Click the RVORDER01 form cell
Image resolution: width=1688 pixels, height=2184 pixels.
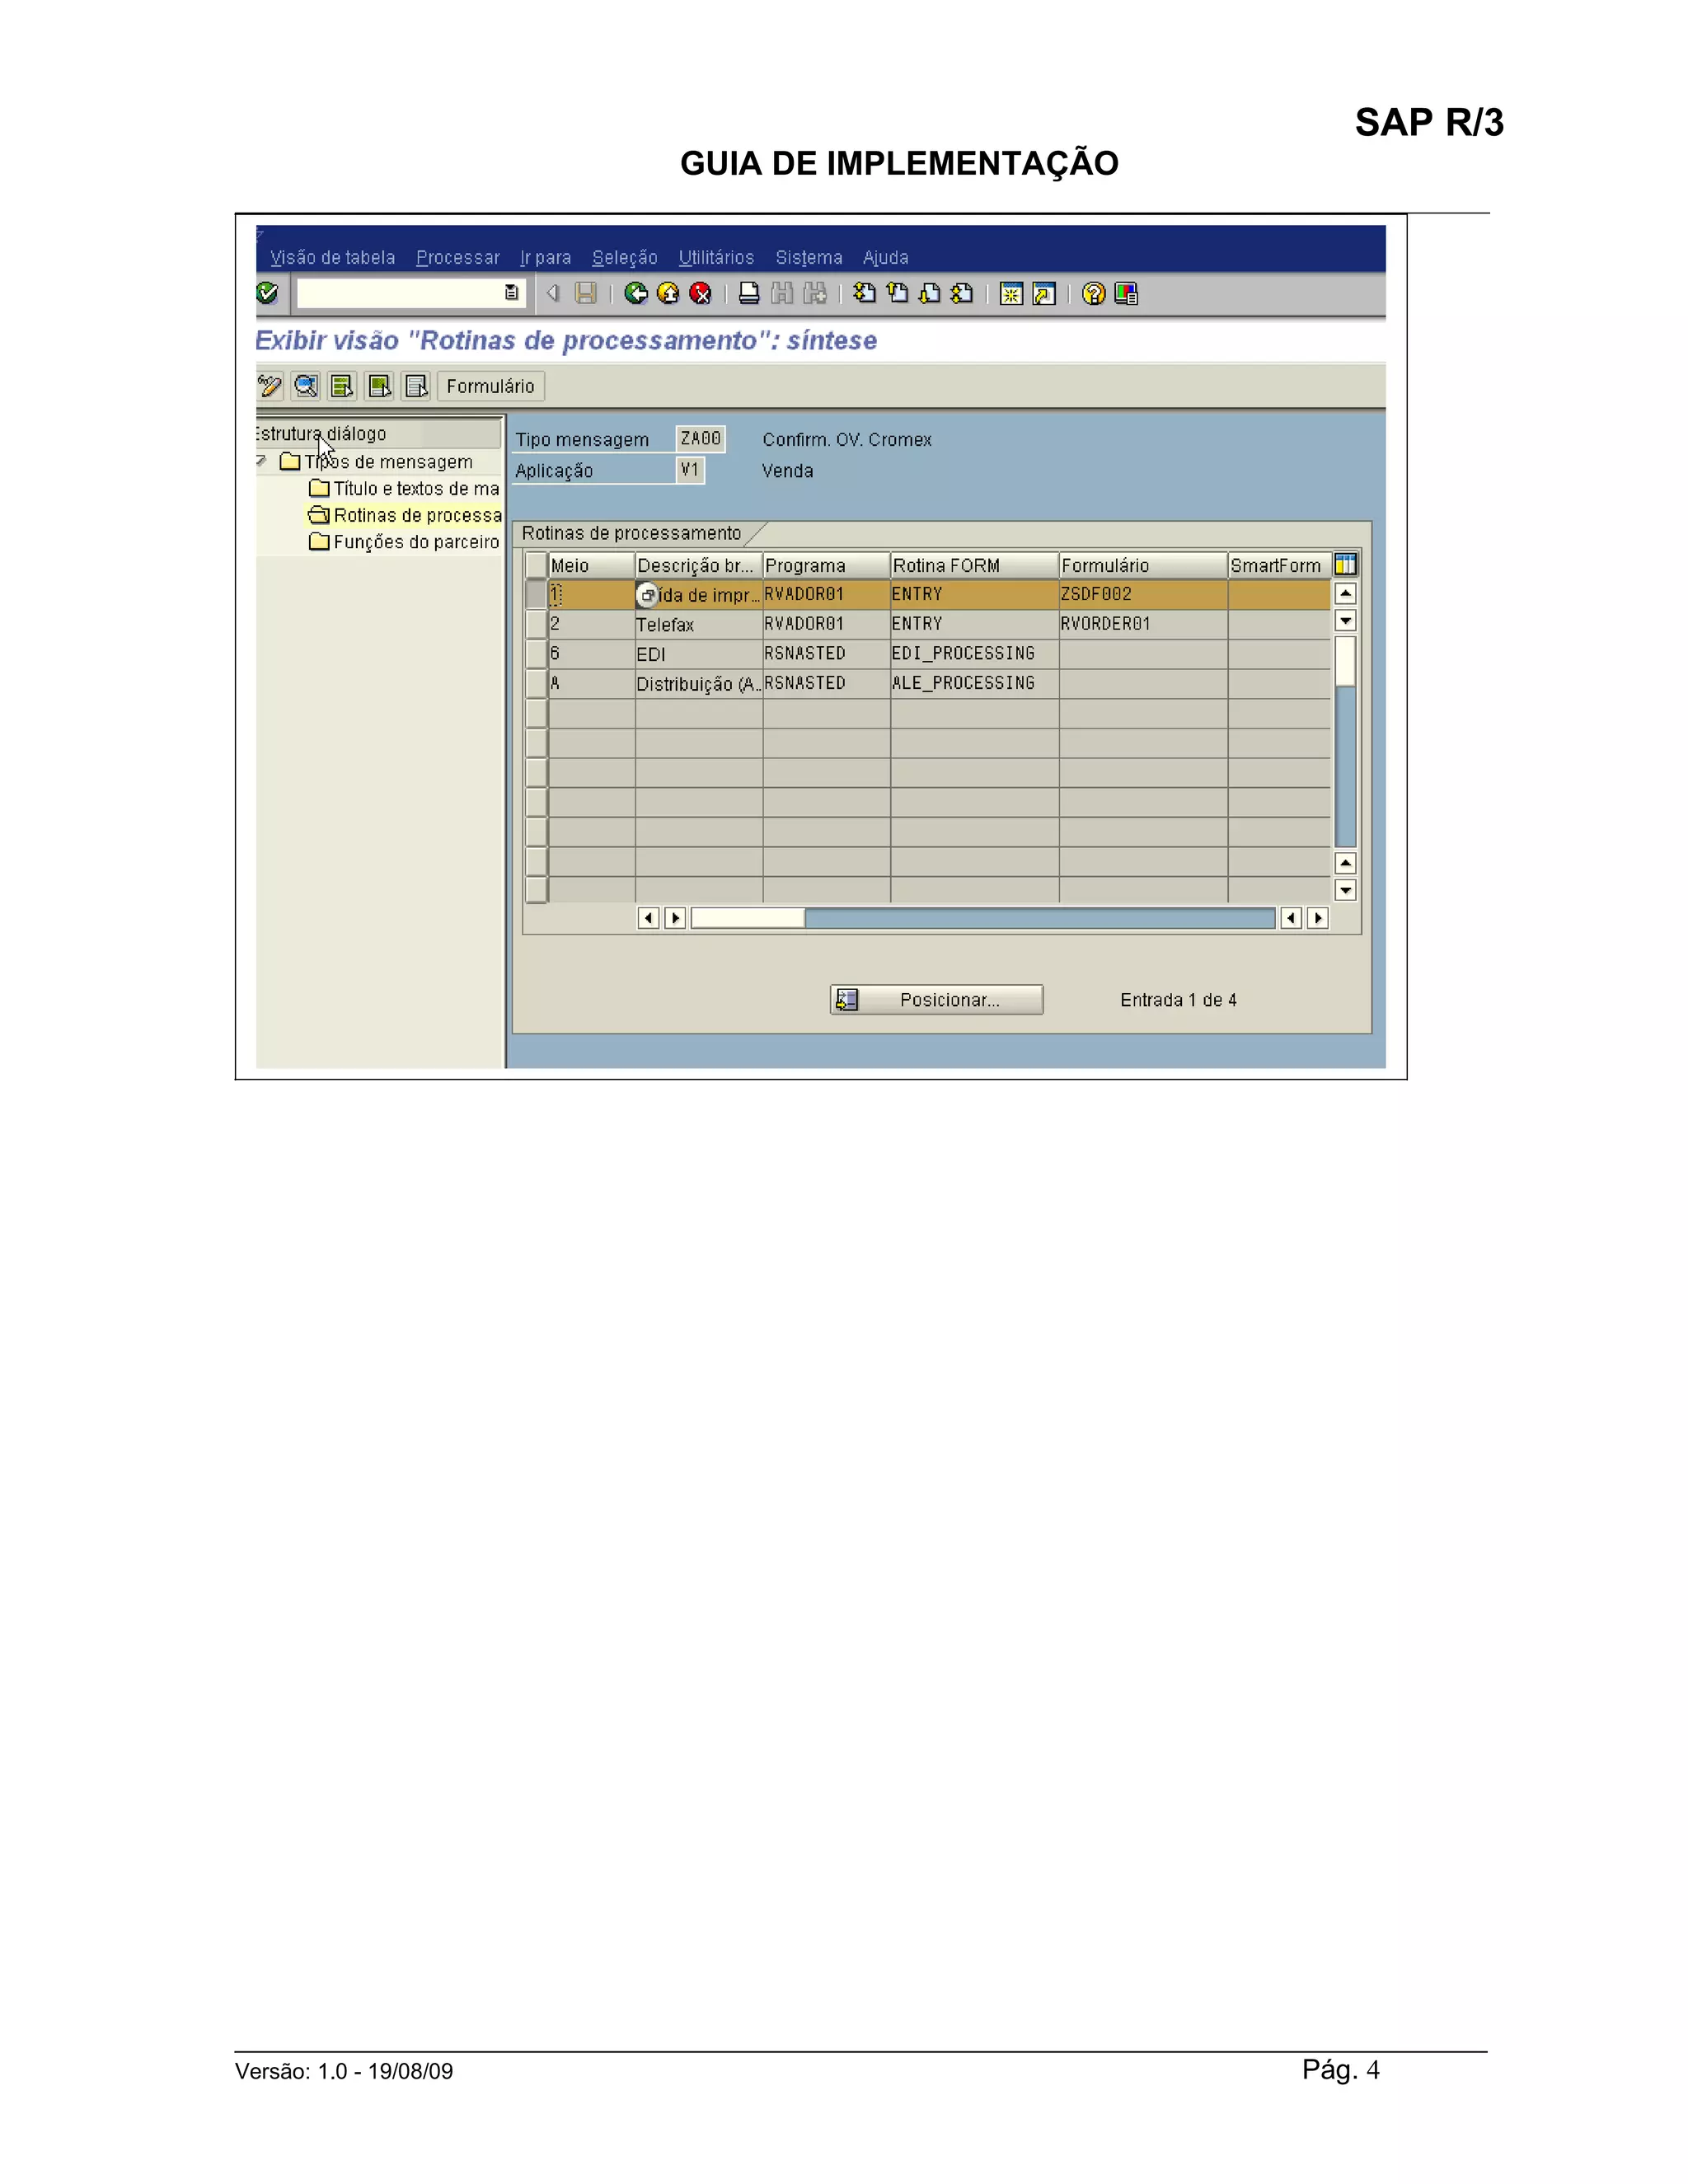point(1143,624)
